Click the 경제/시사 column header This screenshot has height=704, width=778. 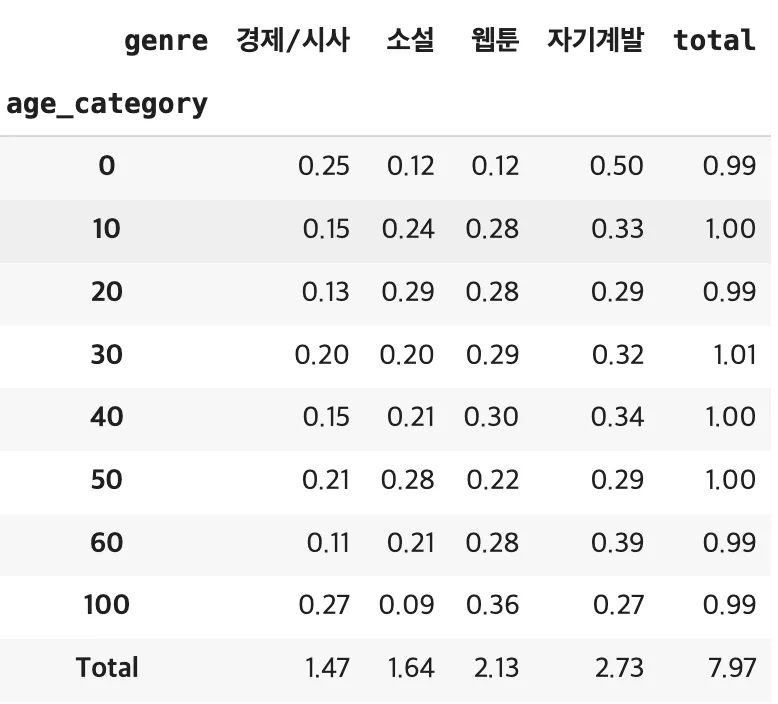[x=293, y=41]
